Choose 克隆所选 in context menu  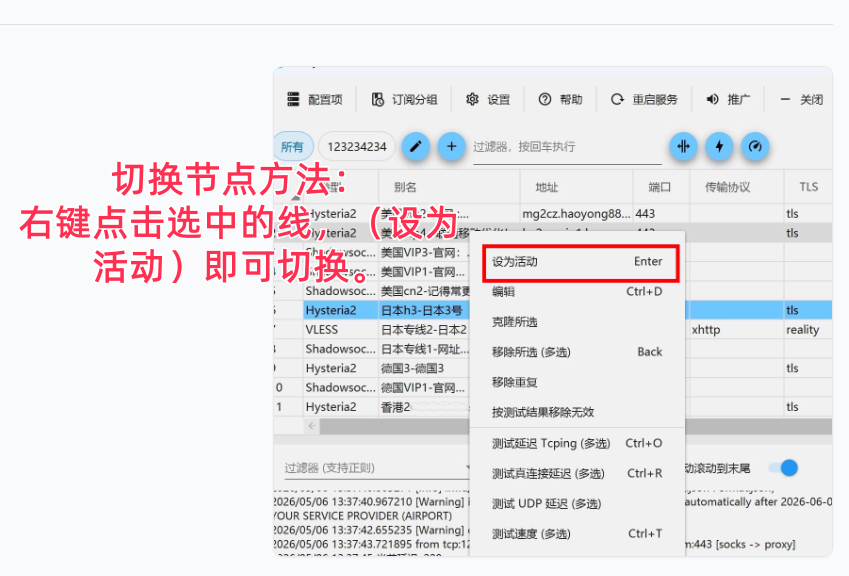577,322
